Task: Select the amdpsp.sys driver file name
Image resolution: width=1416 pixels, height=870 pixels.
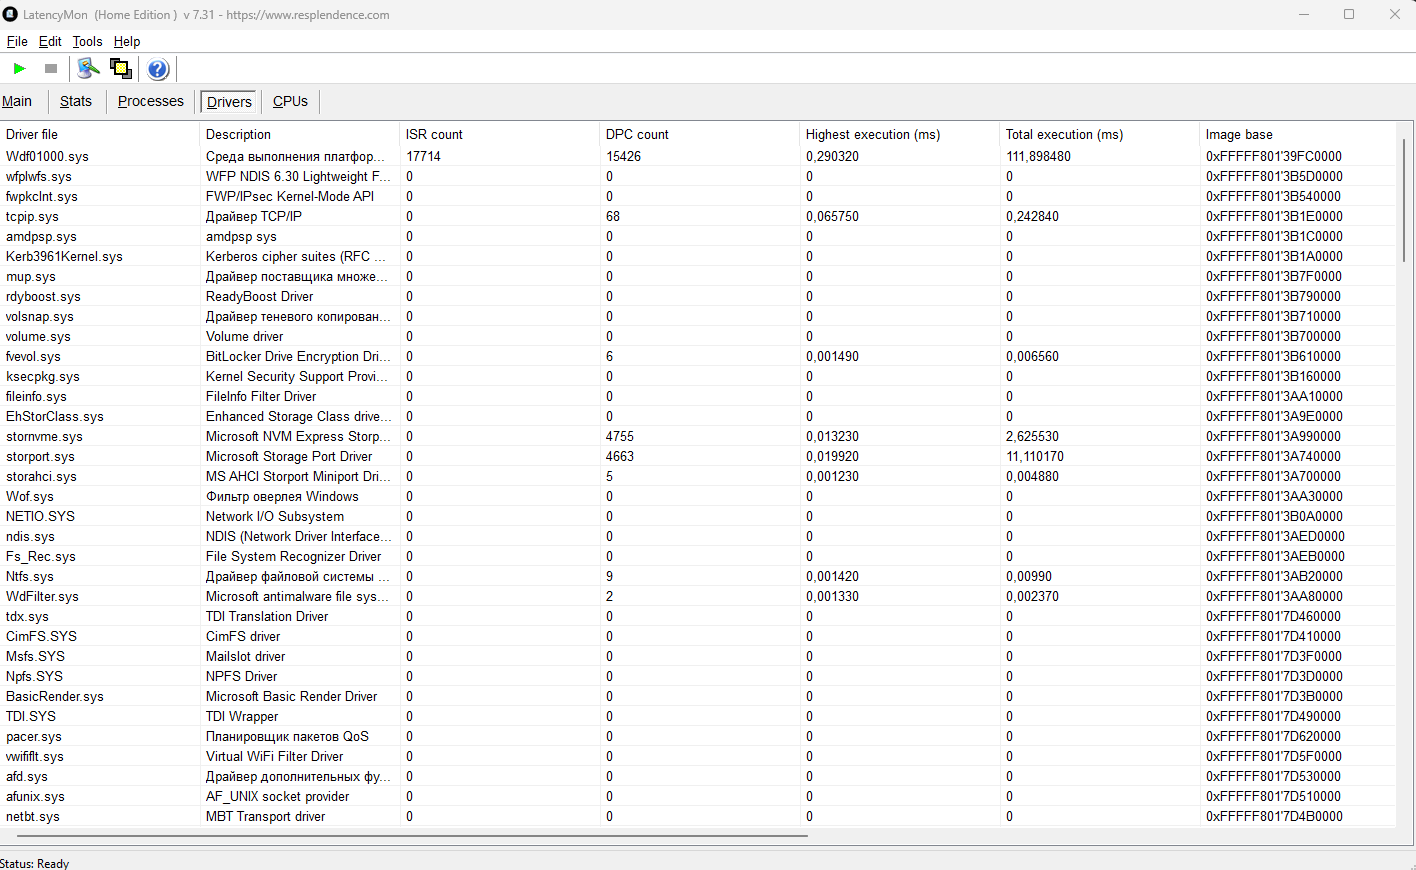Action: [x=41, y=236]
